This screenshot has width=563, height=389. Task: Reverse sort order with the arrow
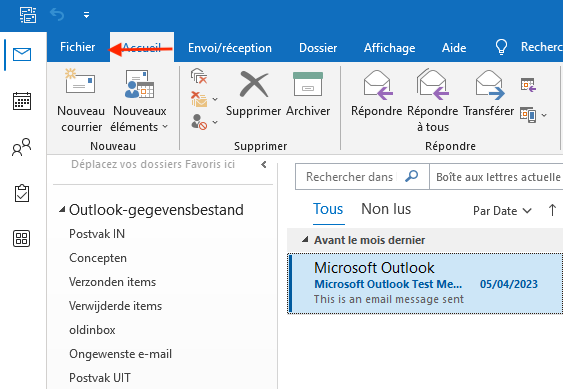coord(552,210)
